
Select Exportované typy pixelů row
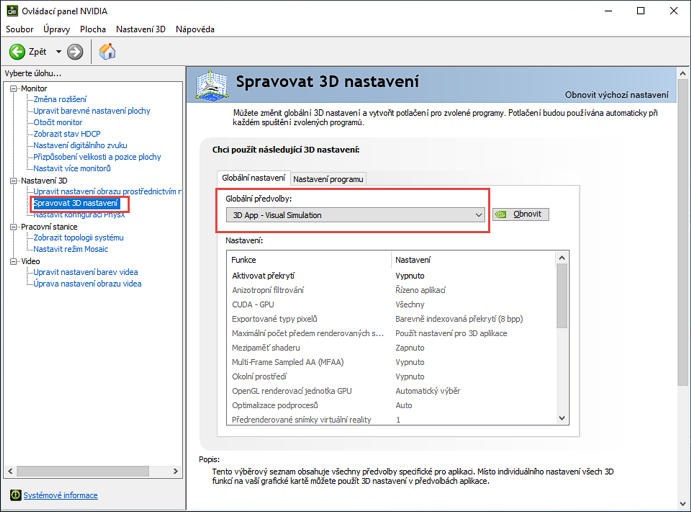pos(391,319)
